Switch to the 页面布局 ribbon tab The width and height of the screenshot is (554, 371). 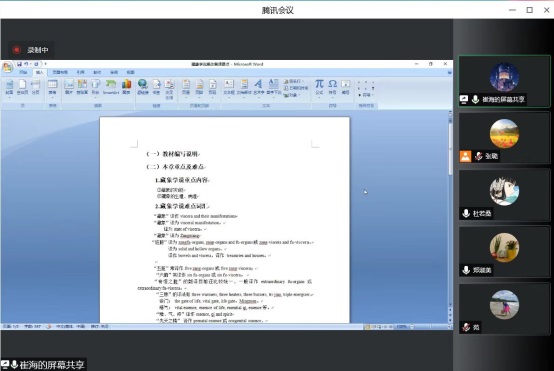point(60,72)
